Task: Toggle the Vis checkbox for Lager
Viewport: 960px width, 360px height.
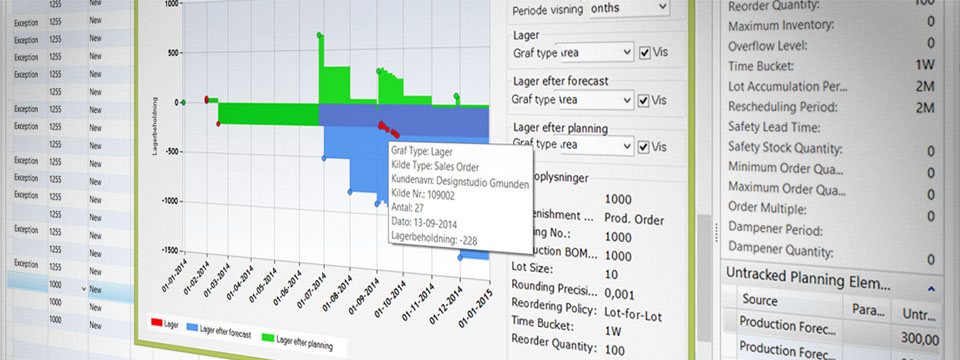Action: coord(644,53)
